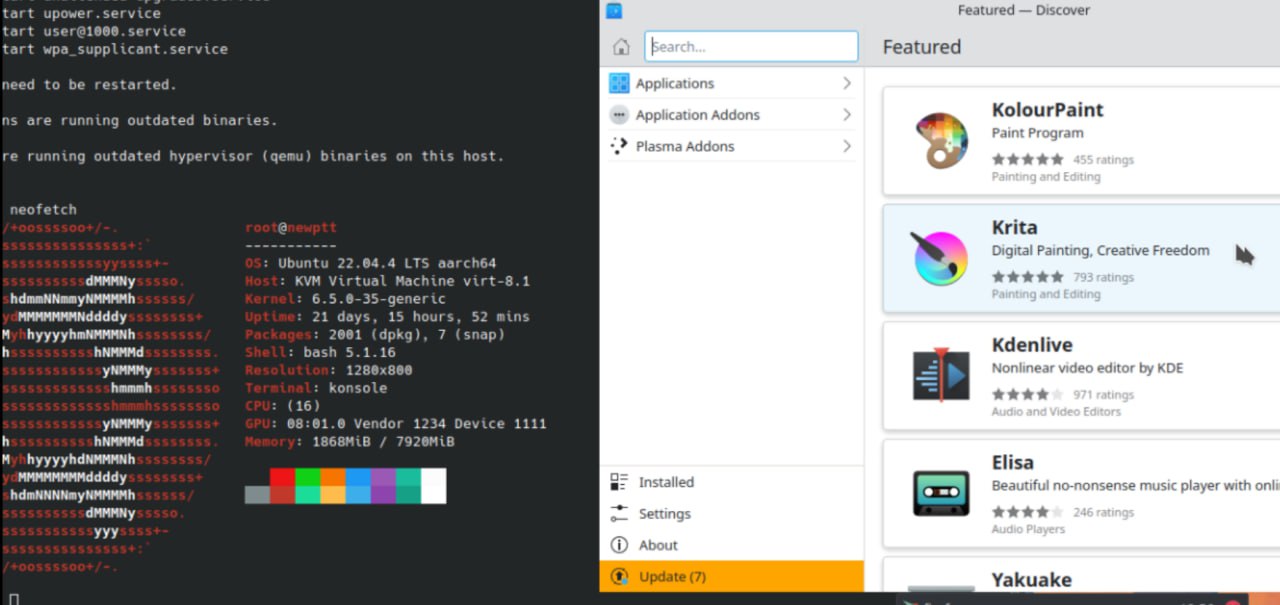Click the Discover window title bar icon

click(614, 11)
